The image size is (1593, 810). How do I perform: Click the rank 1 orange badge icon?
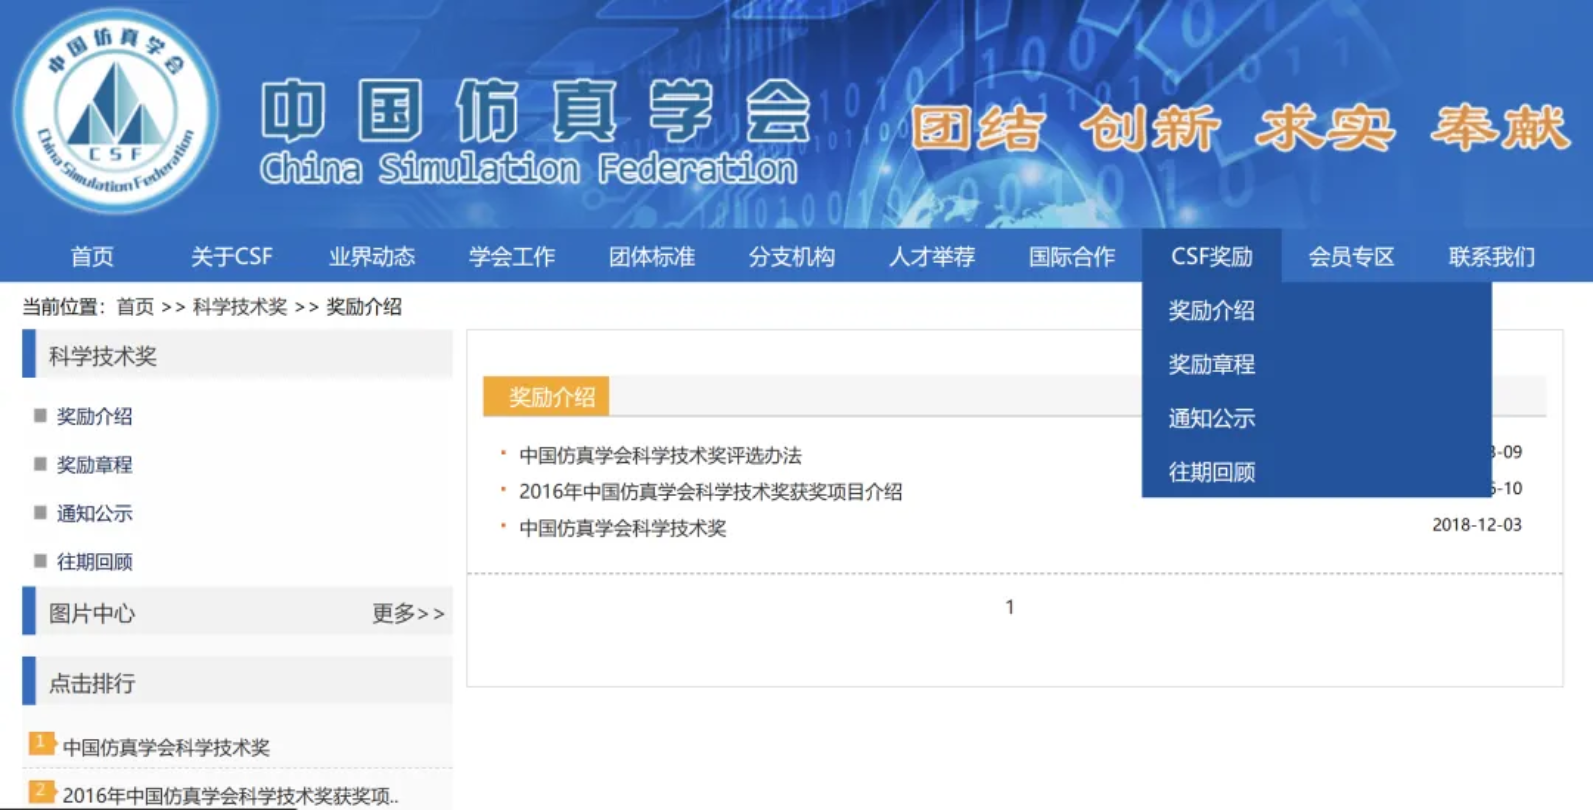(41, 743)
